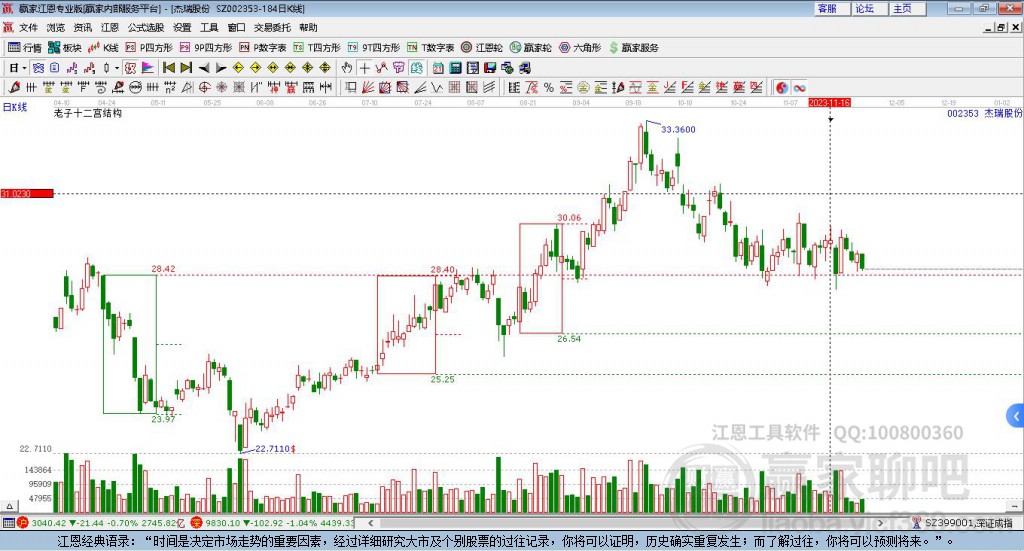Click the 客服 button in title bar
1024x551 pixels.
831,8
